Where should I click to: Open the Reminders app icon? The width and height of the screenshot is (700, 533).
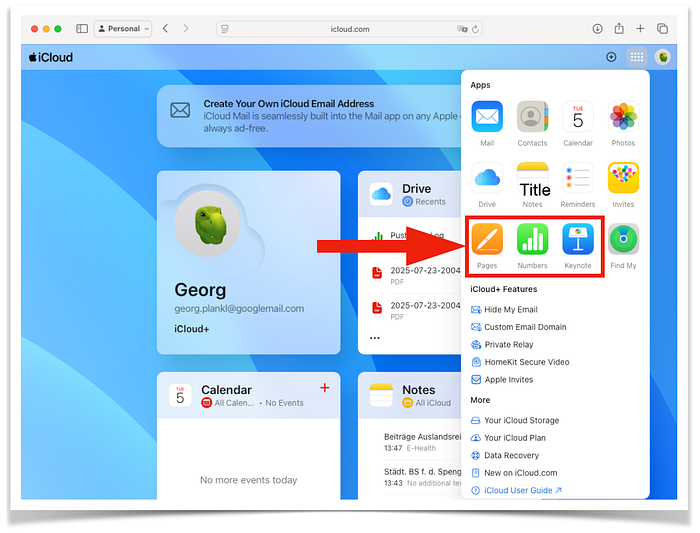coord(578,178)
